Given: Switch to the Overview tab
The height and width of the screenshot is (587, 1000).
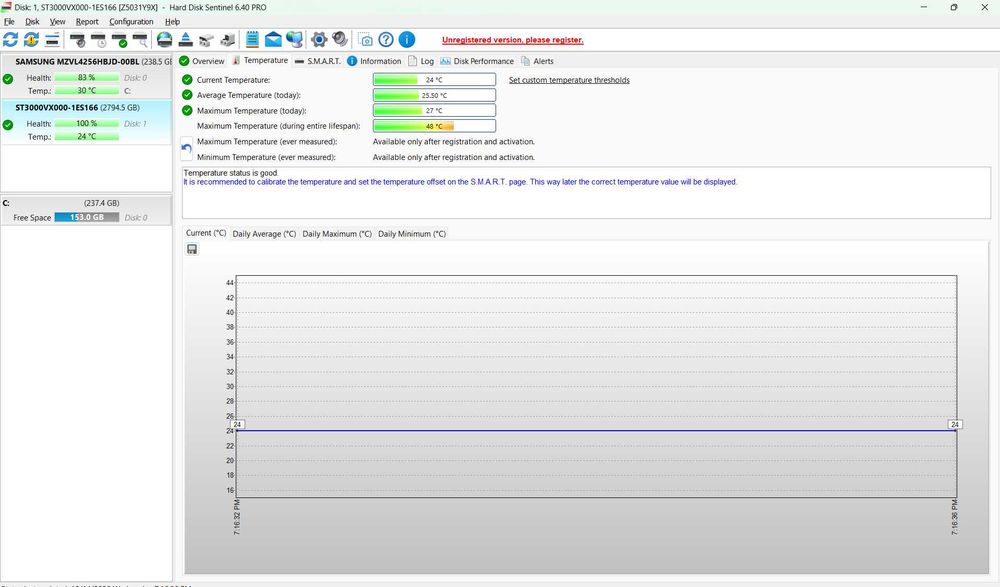Looking at the screenshot, I should coord(202,61).
